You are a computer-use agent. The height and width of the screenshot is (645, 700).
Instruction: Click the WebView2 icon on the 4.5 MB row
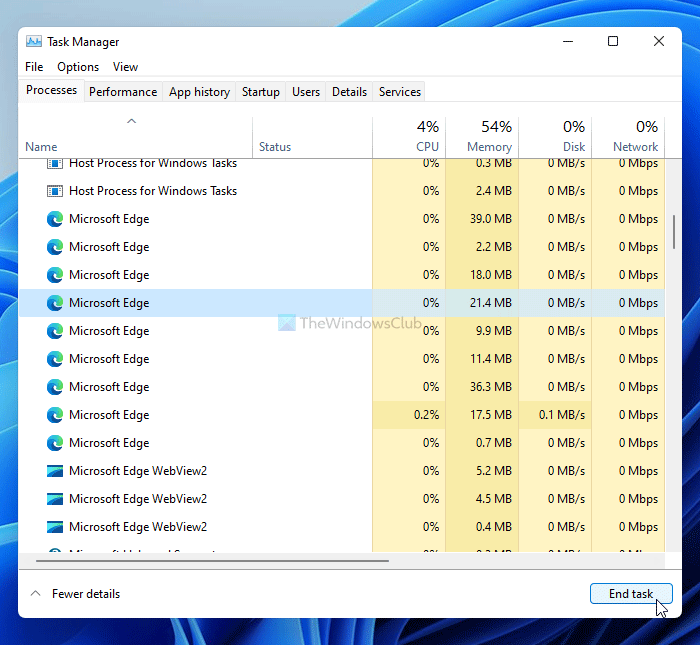[55, 499]
